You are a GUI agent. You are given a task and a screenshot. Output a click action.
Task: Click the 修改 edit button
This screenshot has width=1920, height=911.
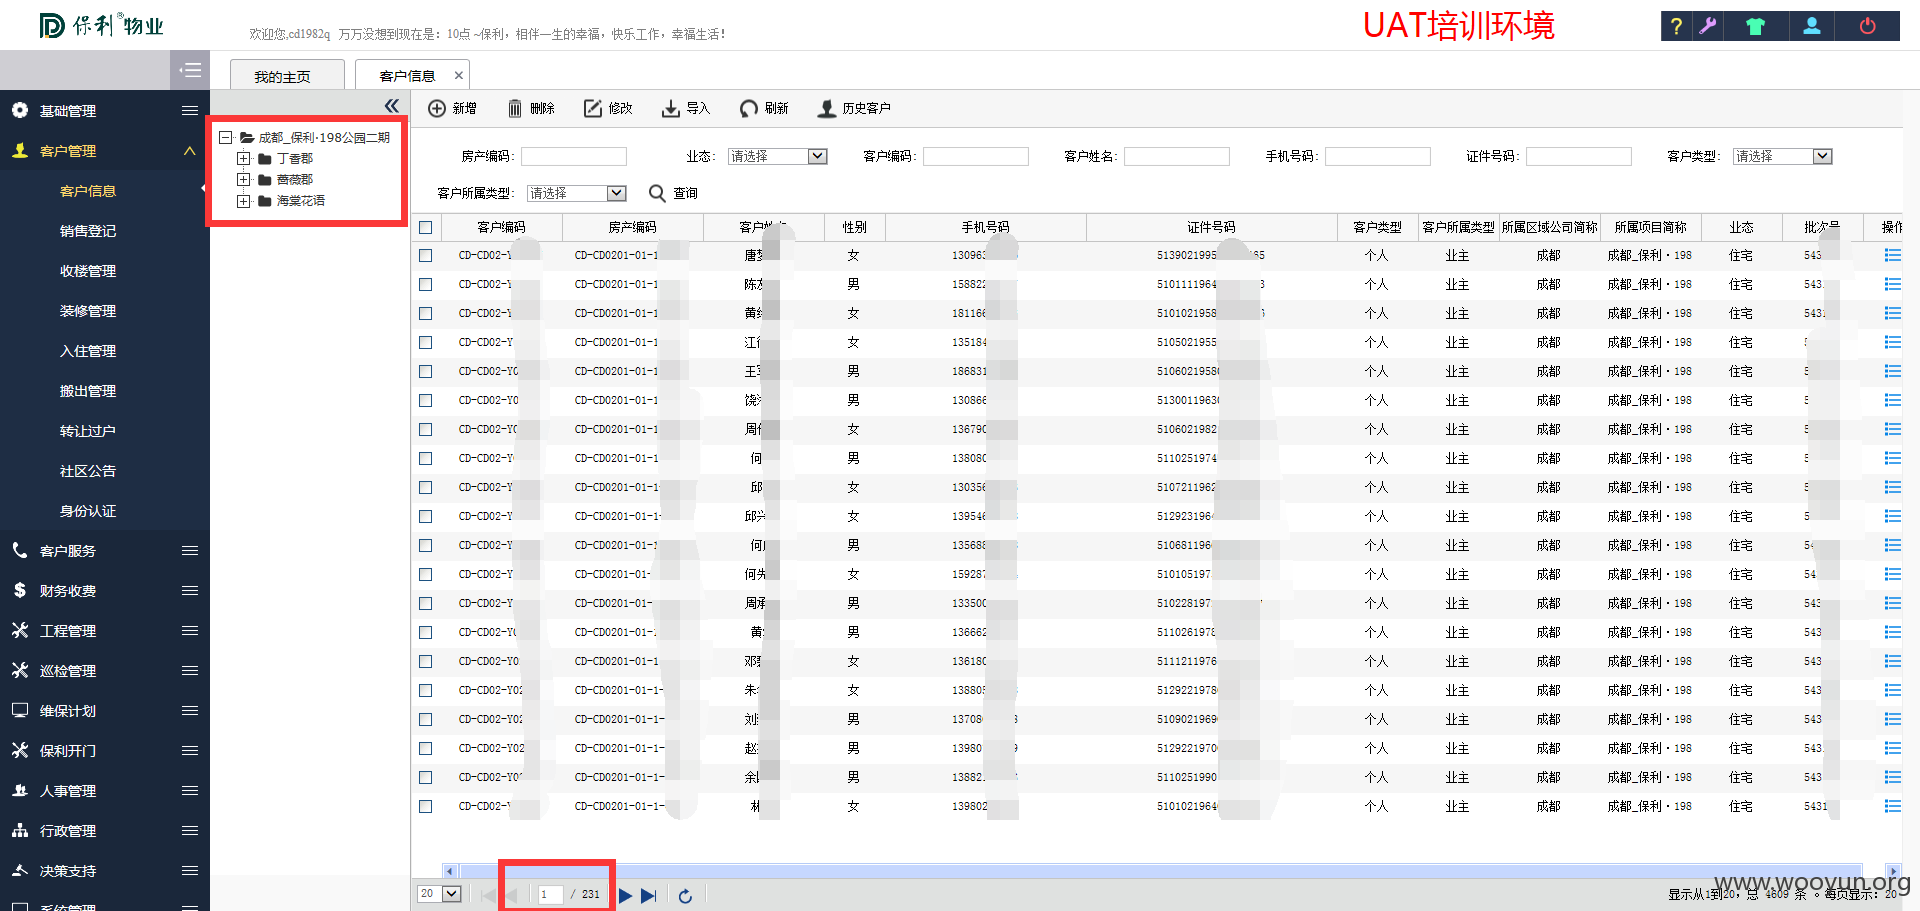[608, 108]
